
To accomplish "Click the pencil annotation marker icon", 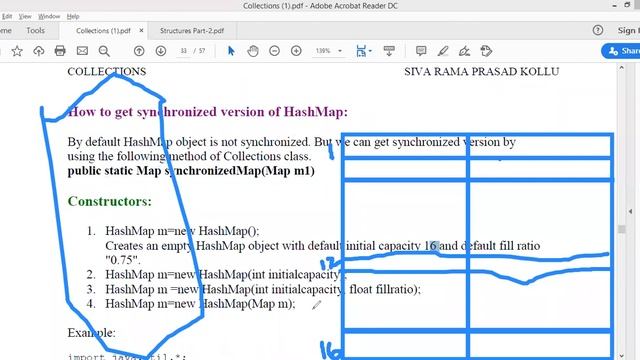I will (316, 305).
